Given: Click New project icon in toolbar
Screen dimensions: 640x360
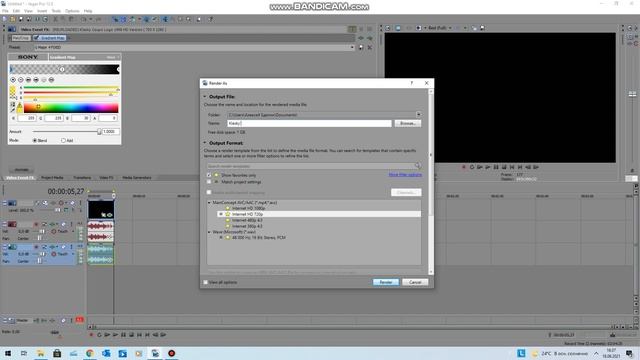Looking at the screenshot, I should 4,19.
